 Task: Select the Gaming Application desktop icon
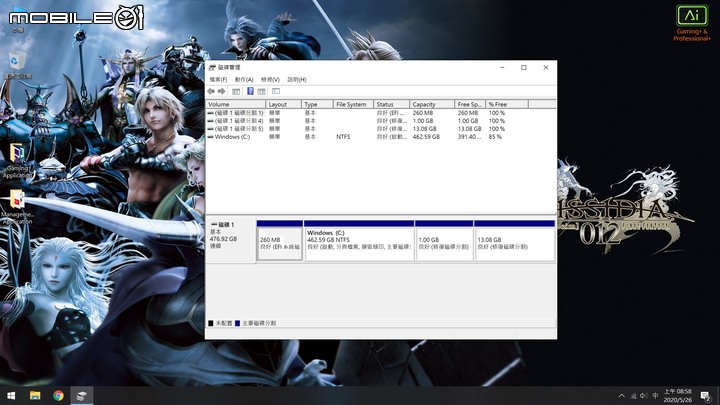17,161
